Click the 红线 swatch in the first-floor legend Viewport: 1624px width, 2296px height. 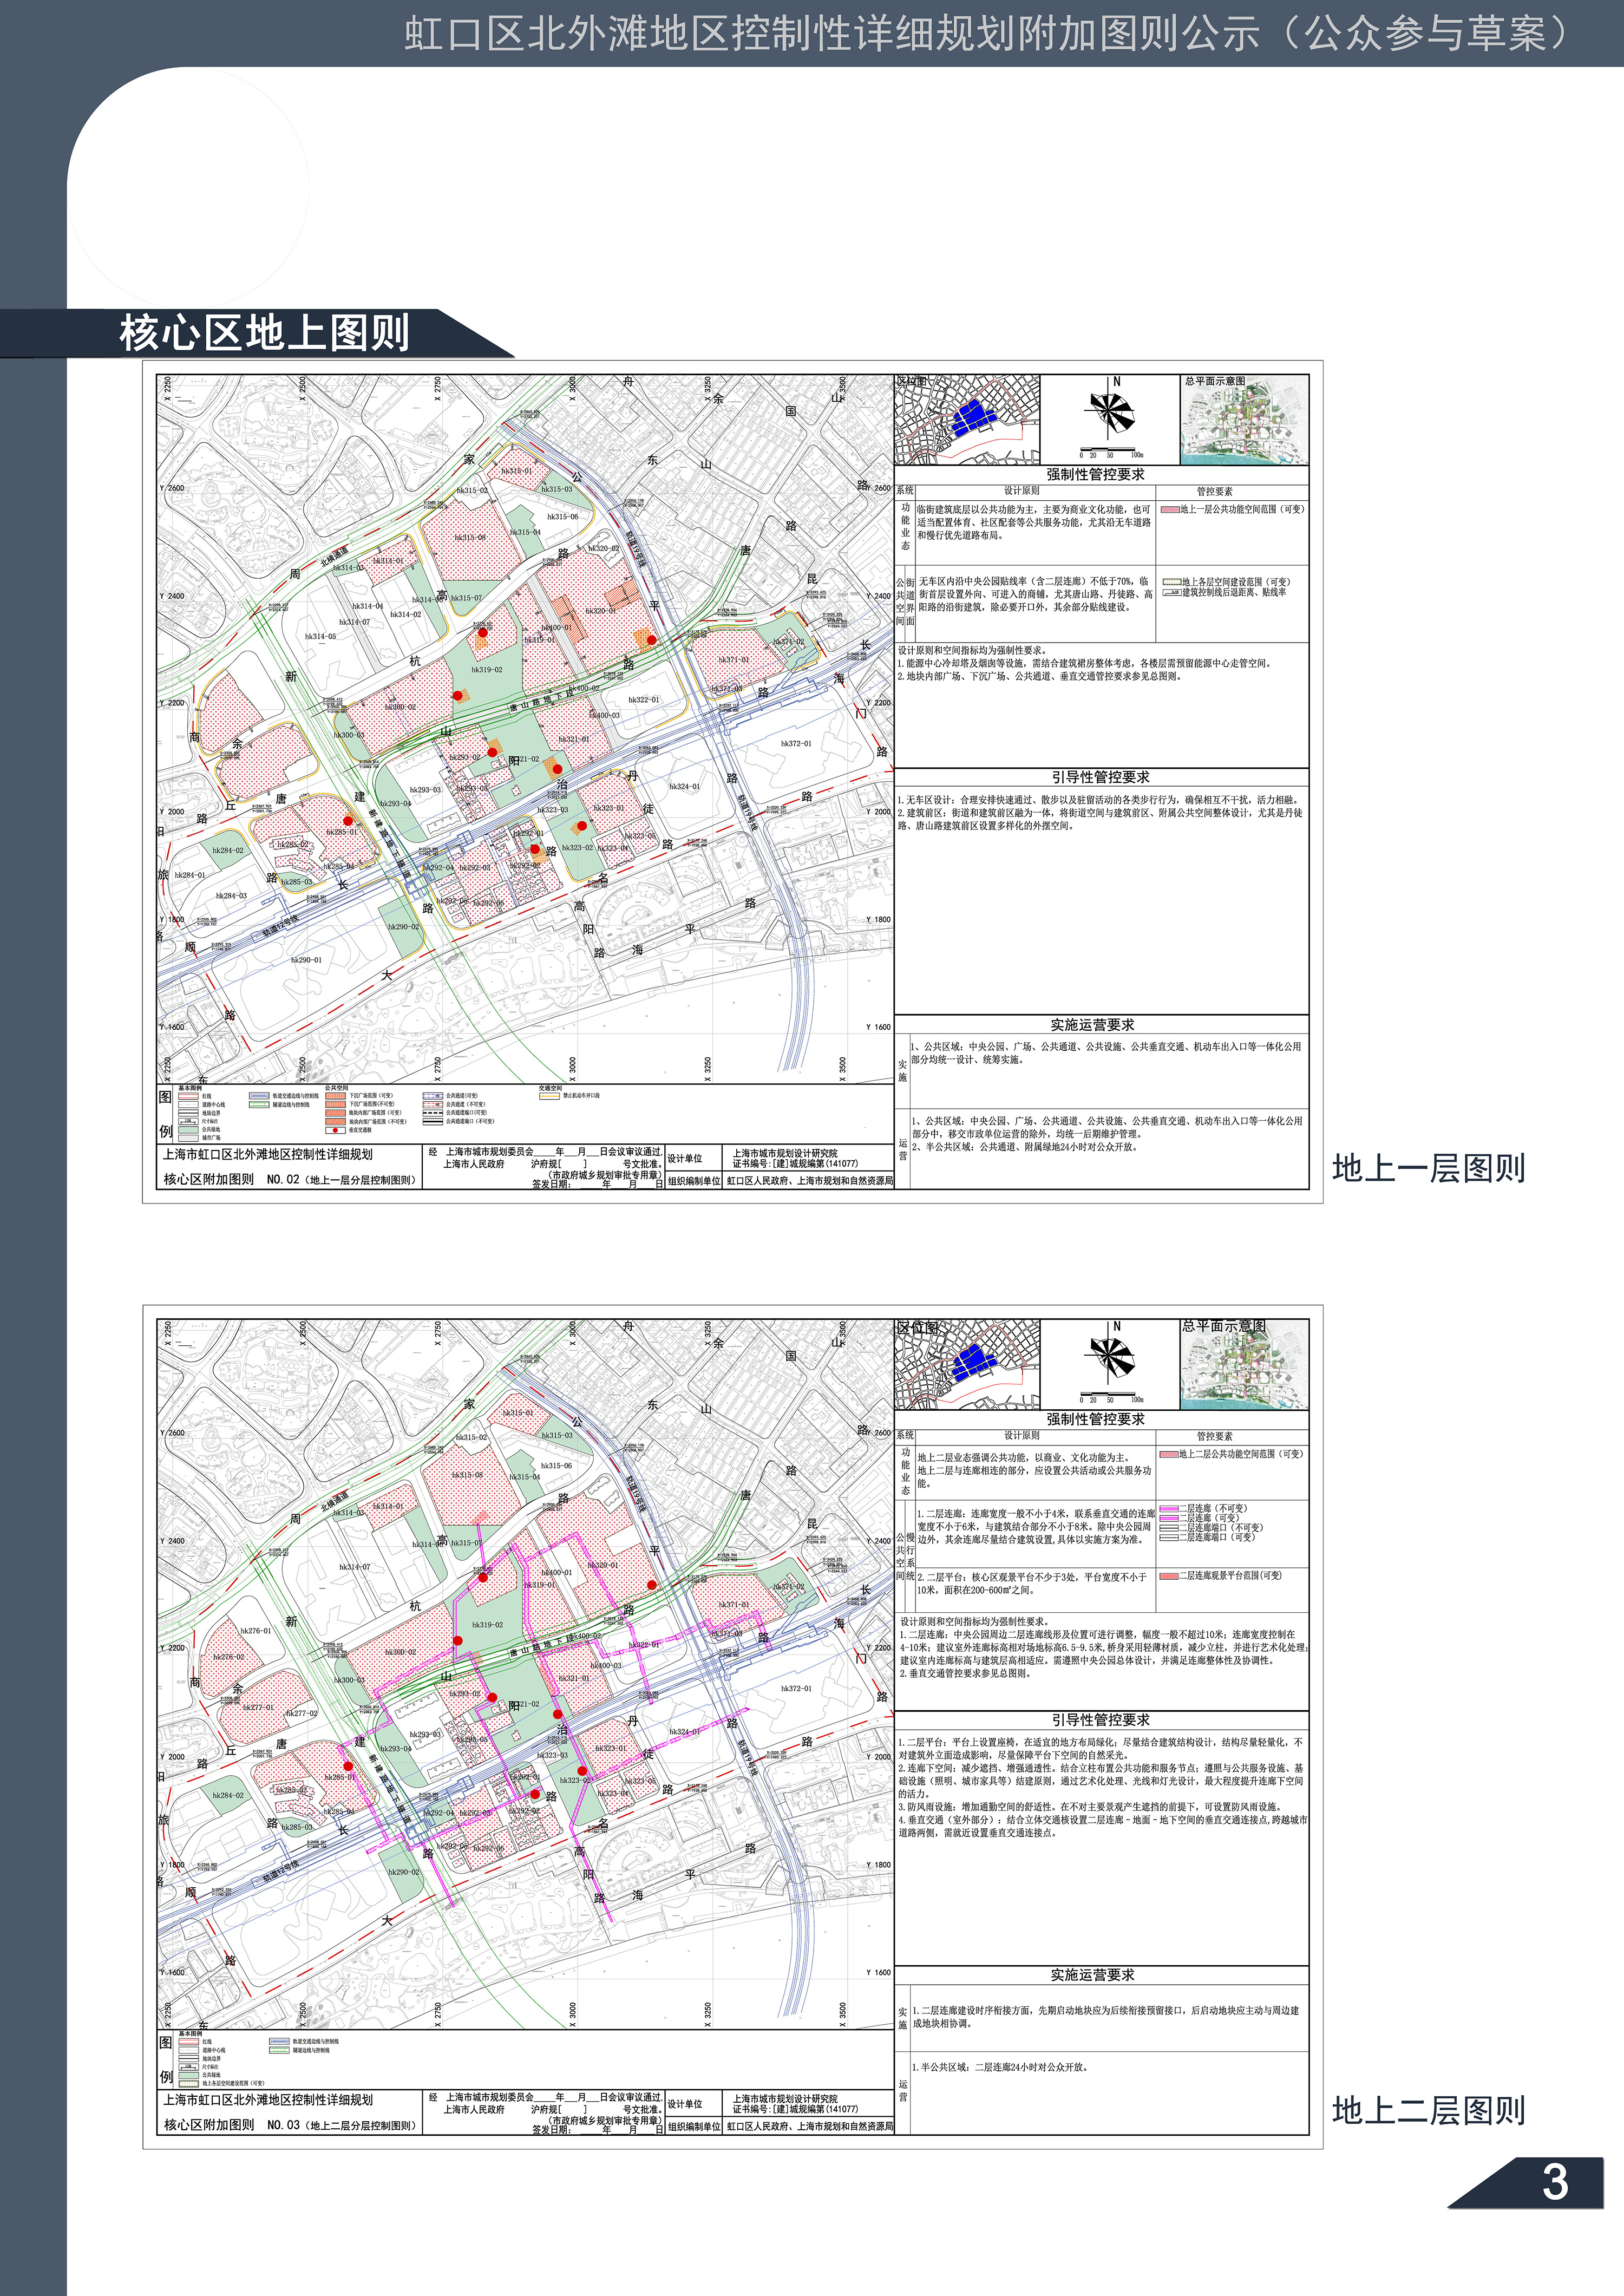point(188,1096)
